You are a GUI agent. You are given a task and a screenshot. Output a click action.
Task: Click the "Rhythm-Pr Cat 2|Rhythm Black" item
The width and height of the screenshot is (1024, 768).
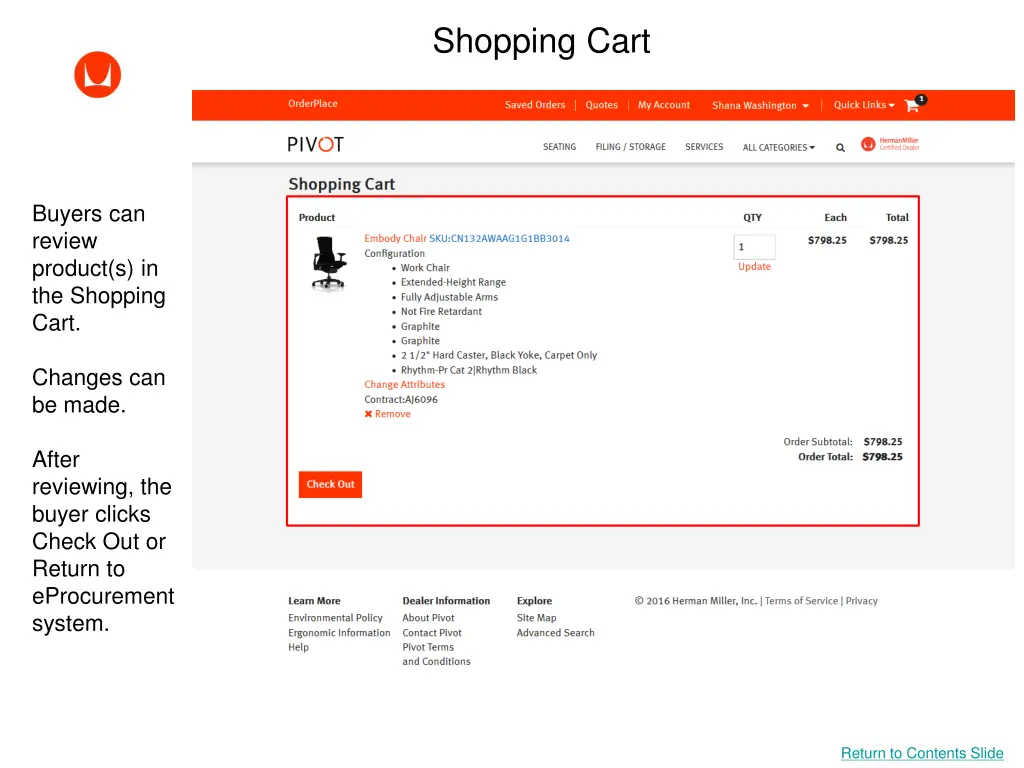(x=469, y=370)
